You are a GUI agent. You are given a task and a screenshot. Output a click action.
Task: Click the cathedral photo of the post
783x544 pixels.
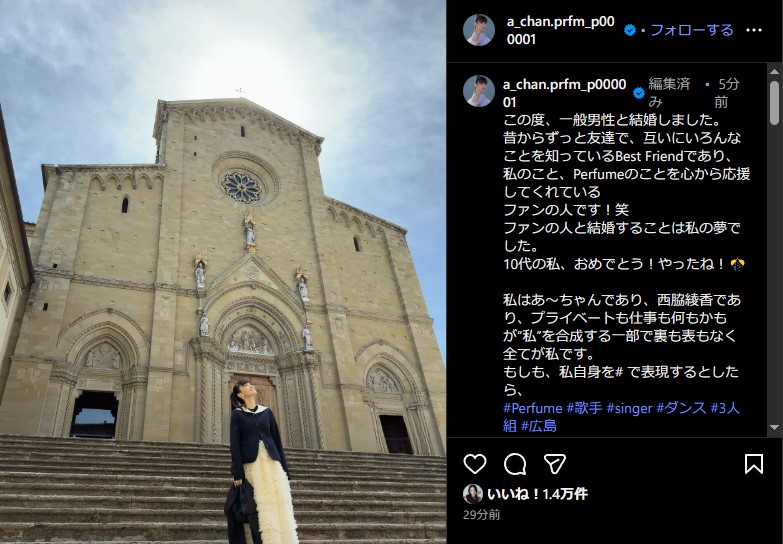pos(223,272)
